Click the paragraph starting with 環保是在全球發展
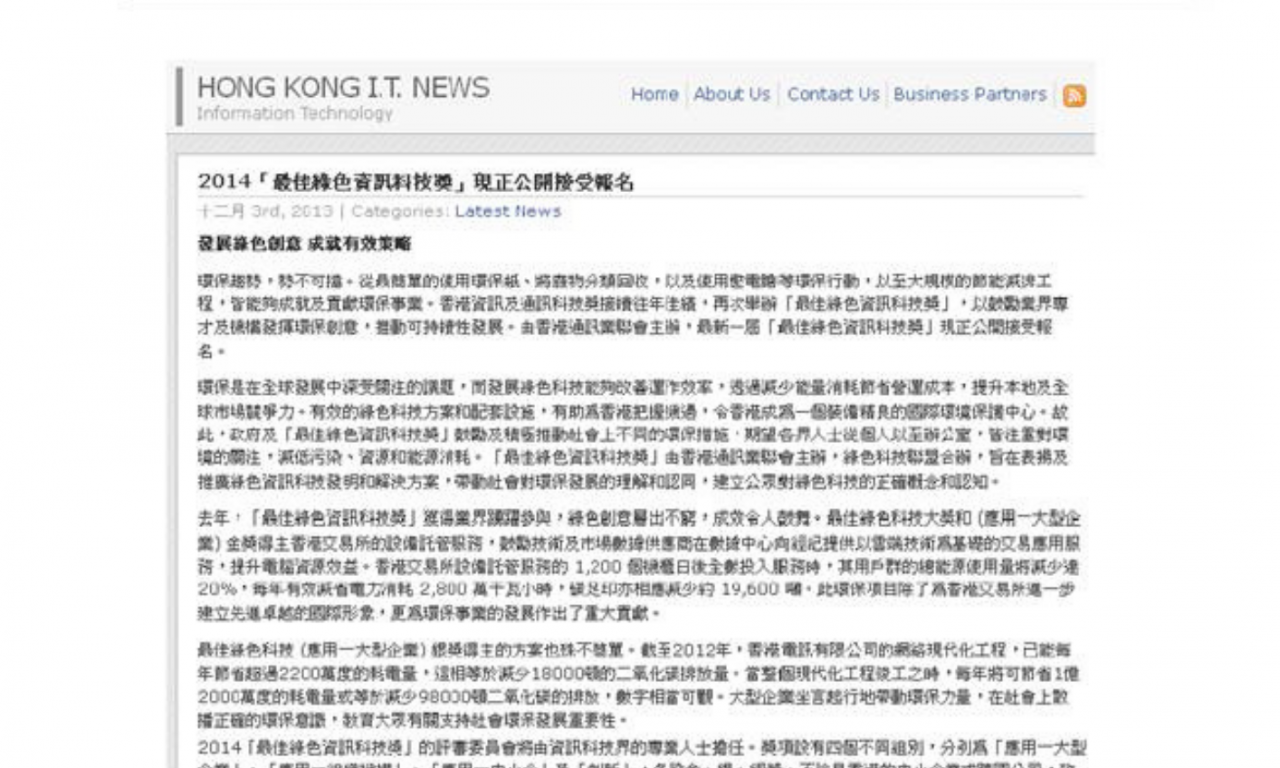The image size is (1280, 768). tap(632, 434)
